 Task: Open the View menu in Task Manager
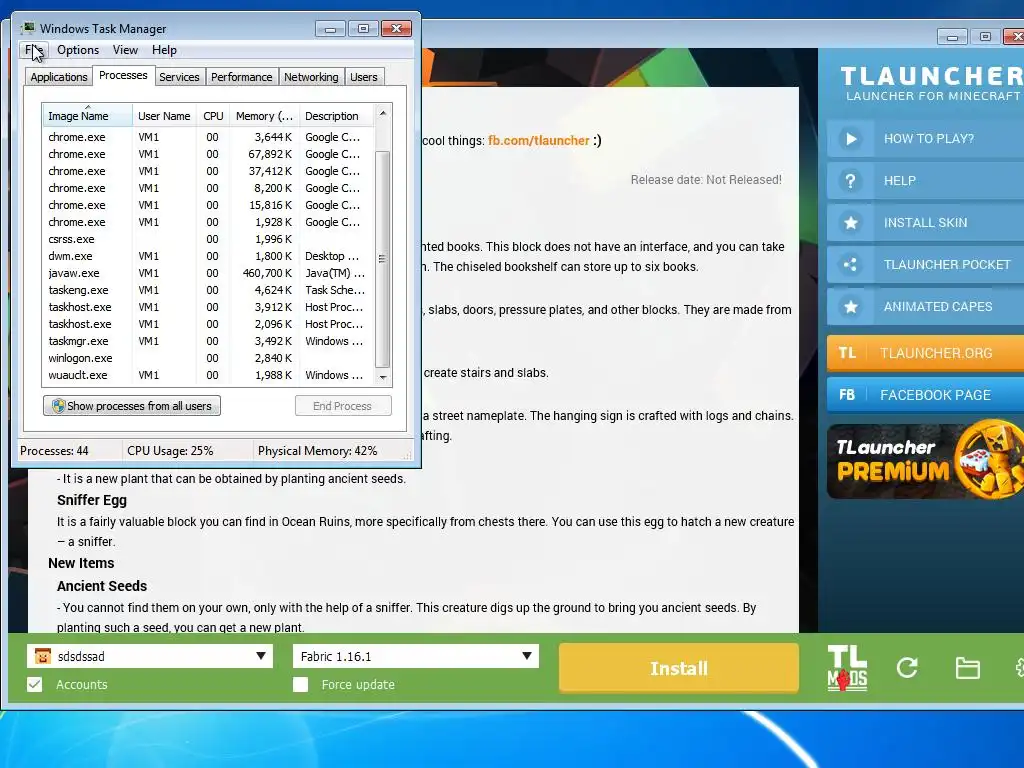pyautogui.click(x=125, y=50)
